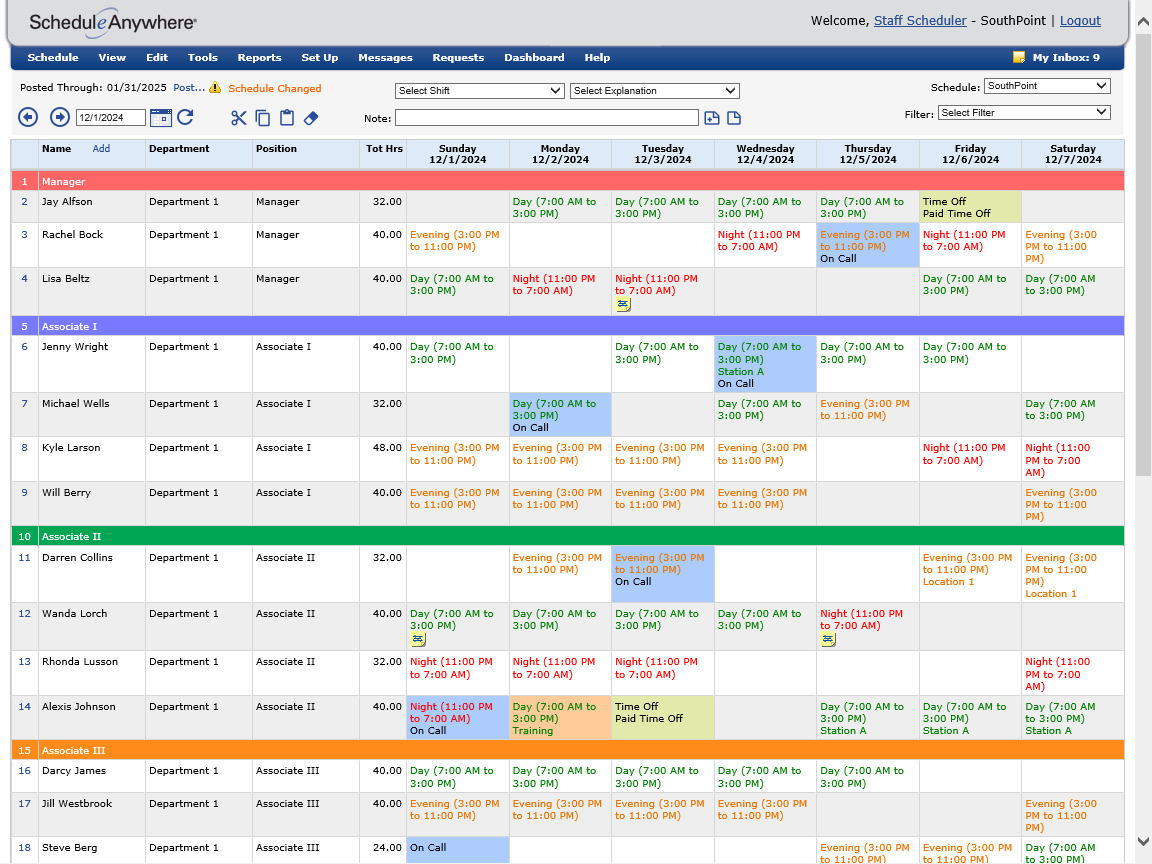Open the Select Filter dropdown
1152x864 pixels.
click(x=1024, y=113)
